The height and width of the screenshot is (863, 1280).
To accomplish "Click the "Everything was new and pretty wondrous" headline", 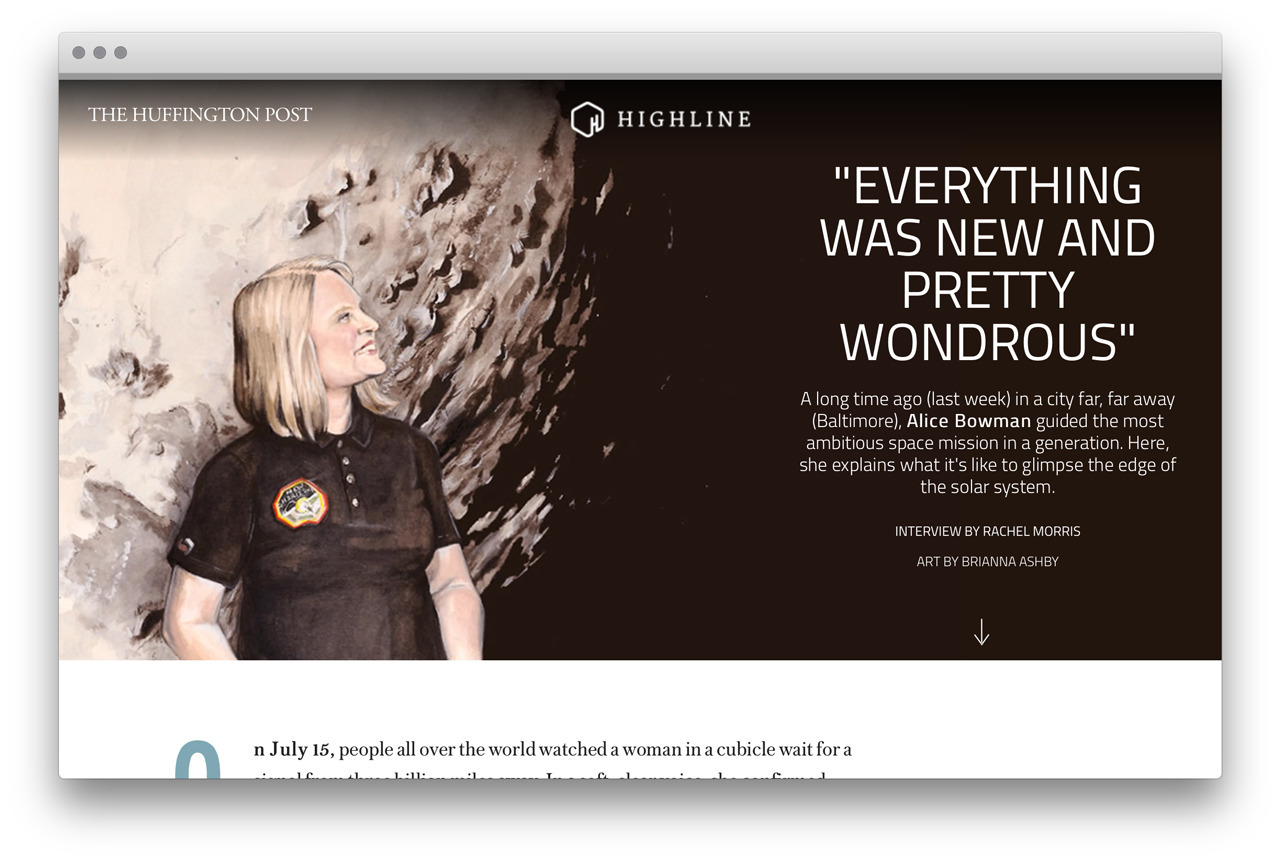I will [988, 264].
